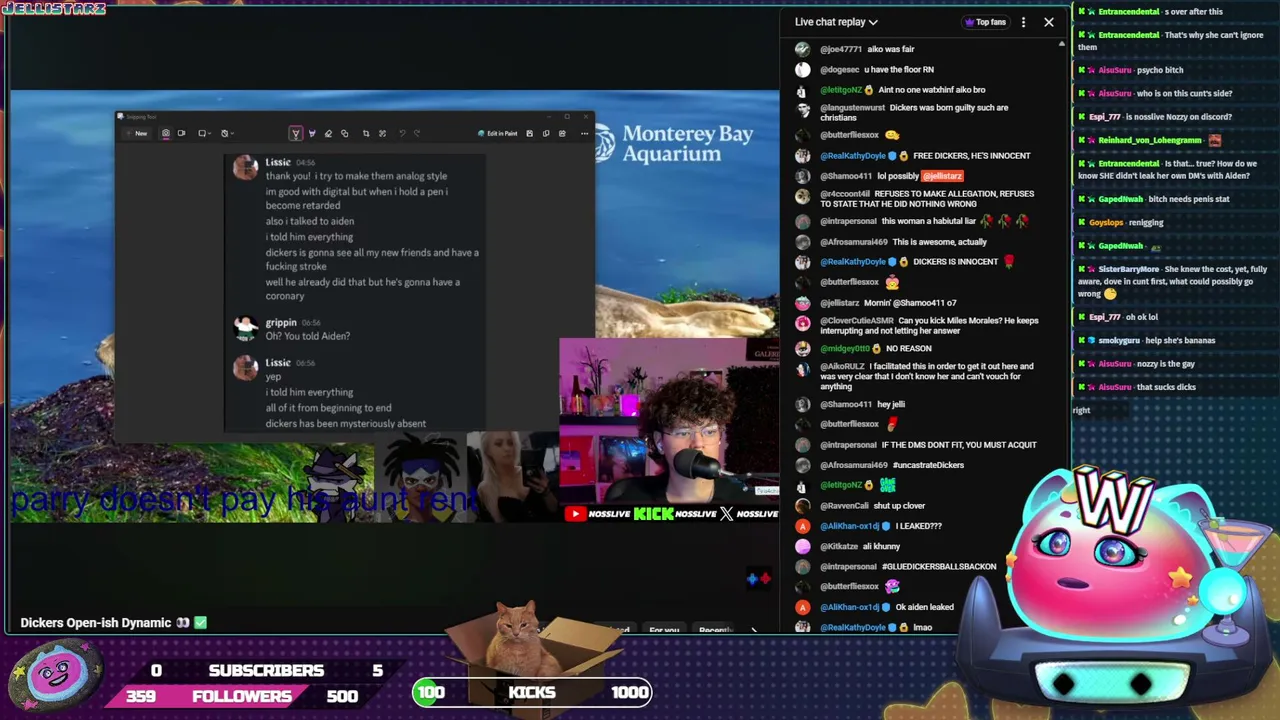Click the green KICK logo
This screenshot has width=1280, height=720.
[654, 514]
